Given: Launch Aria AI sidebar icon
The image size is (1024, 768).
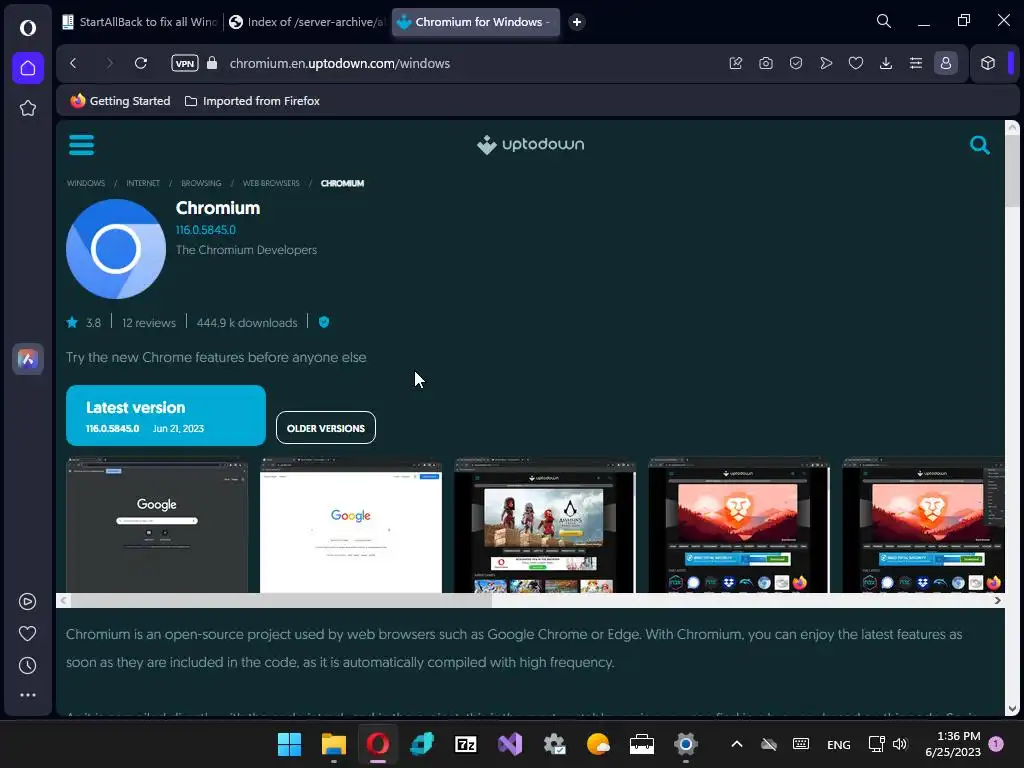Looking at the screenshot, I should (x=27, y=359).
